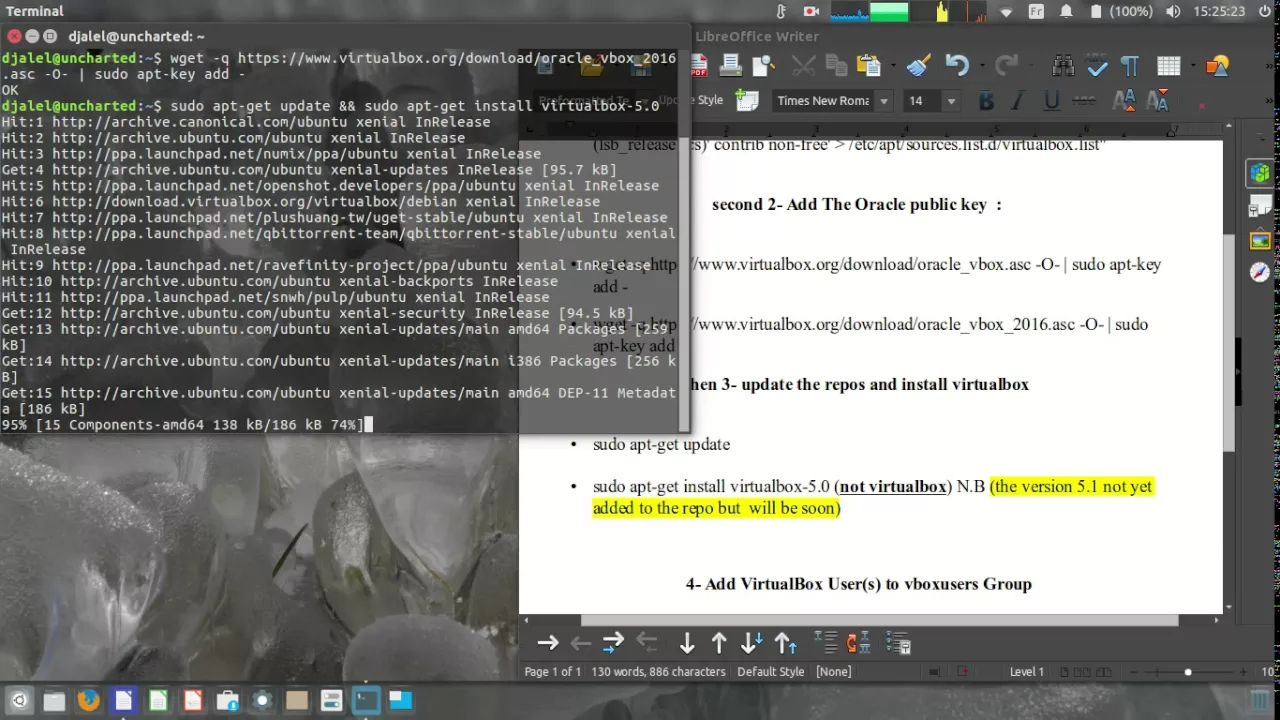Toggle Italic formatting
The height and width of the screenshot is (720, 1280).
tap(1018, 100)
